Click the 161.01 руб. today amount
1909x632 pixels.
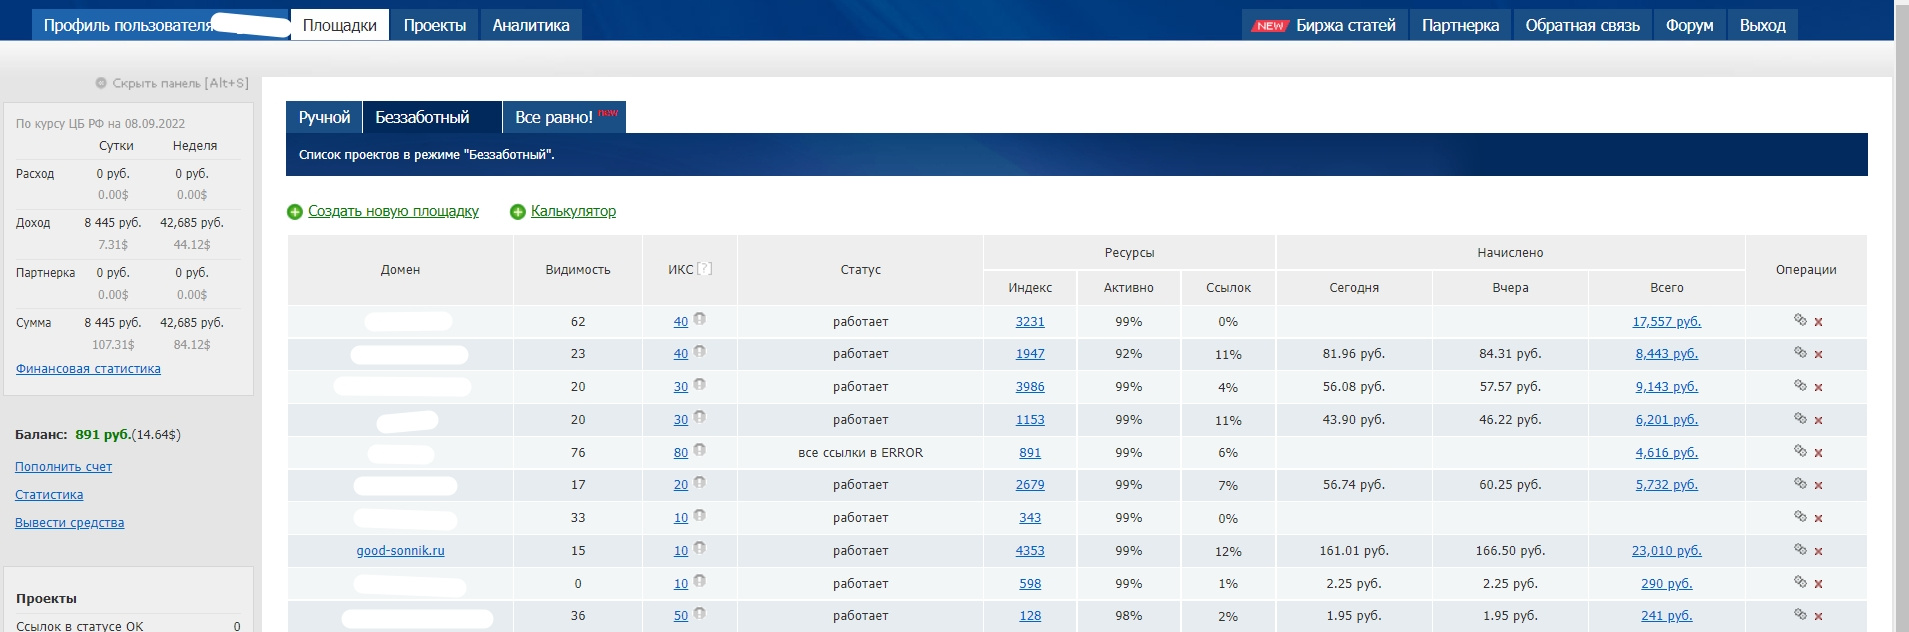(x=1354, y=550)
